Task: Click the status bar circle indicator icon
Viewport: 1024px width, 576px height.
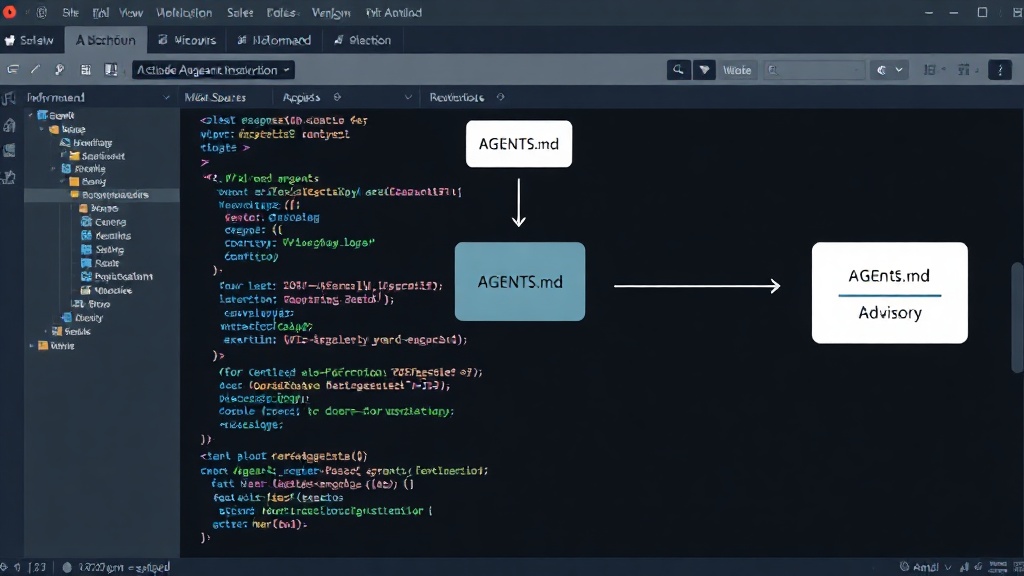Action: pos(67,567)
